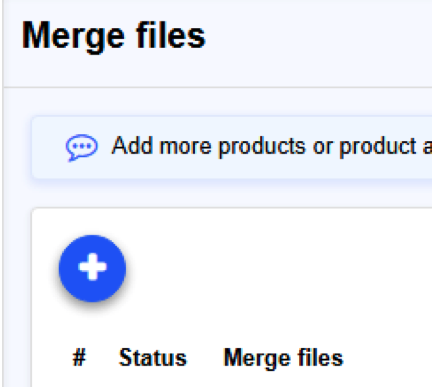Add a new merge file with plus icon
This screenshot has width=432, height=391.
(92, 268)
